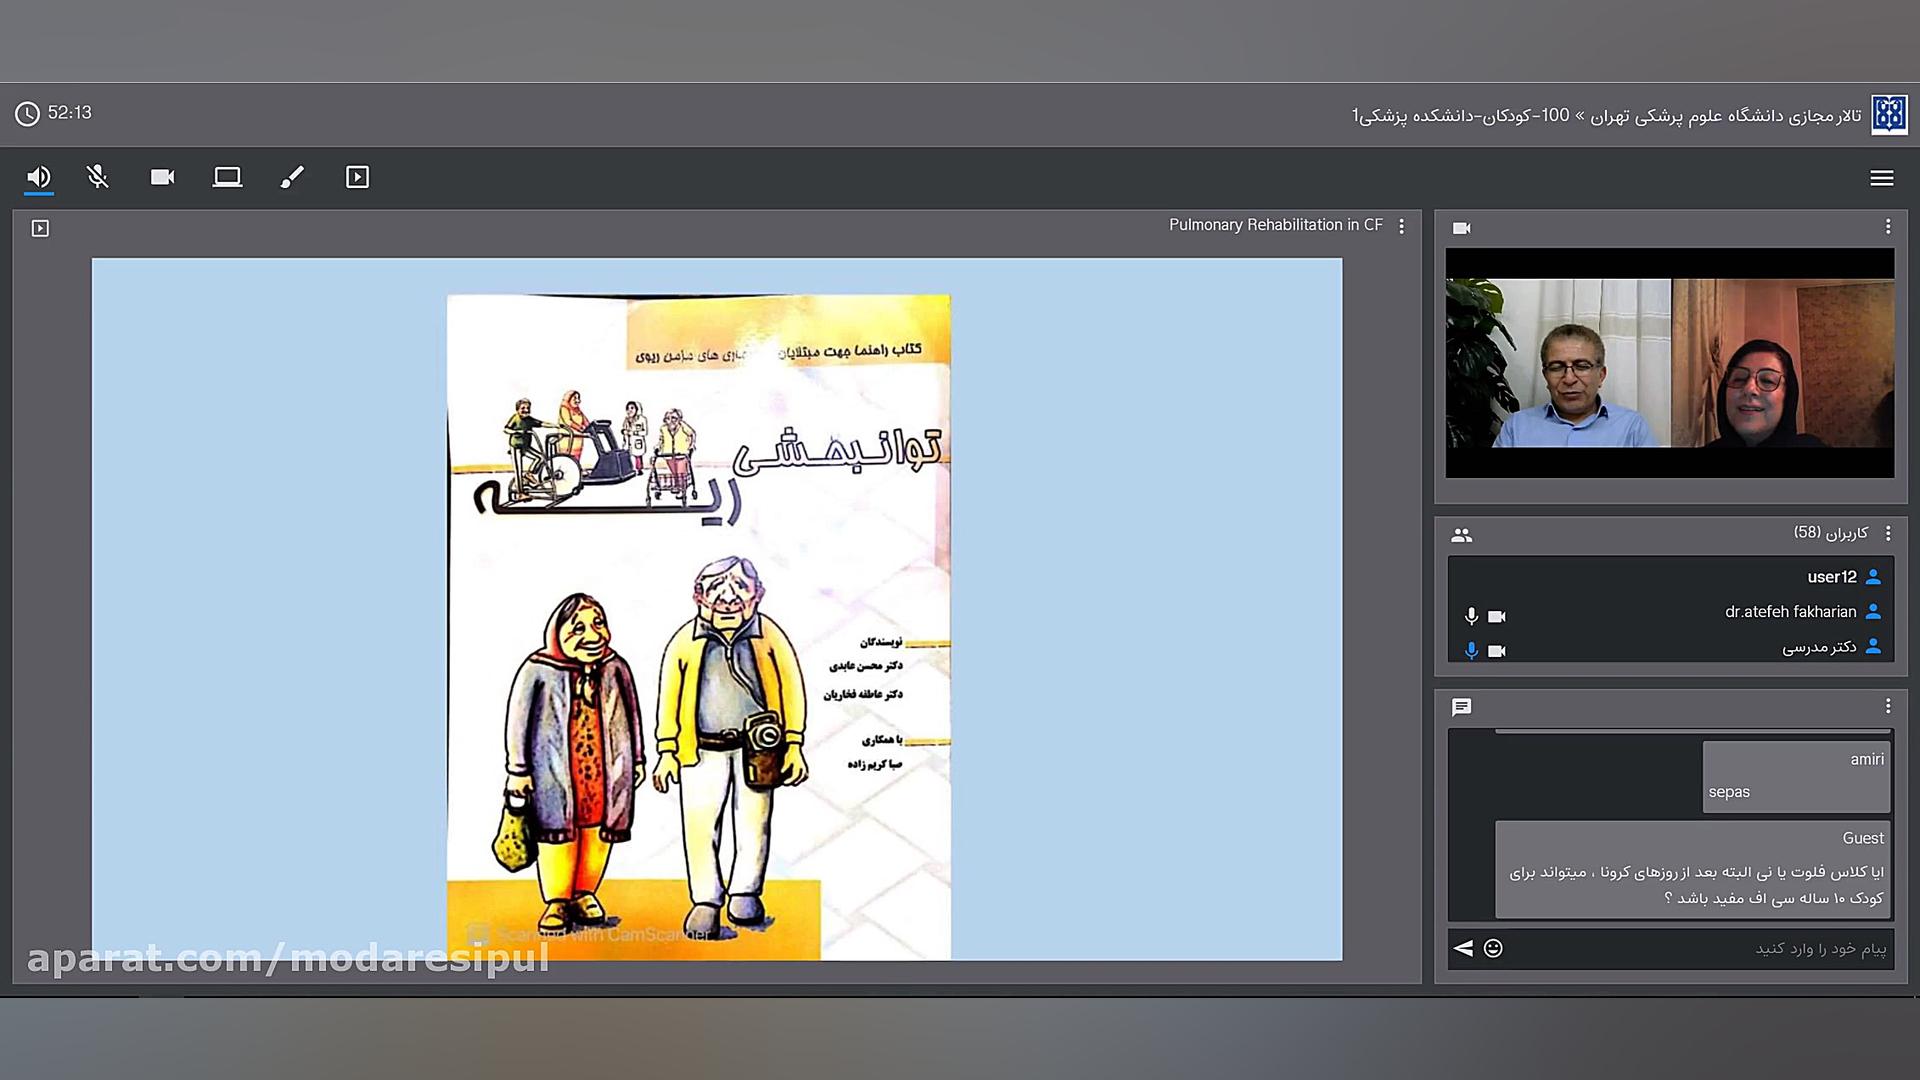Screen dimensions: 1920x1080
Task: Open the chat panel three-dot menu
Action: click(x=1887, y=707)
